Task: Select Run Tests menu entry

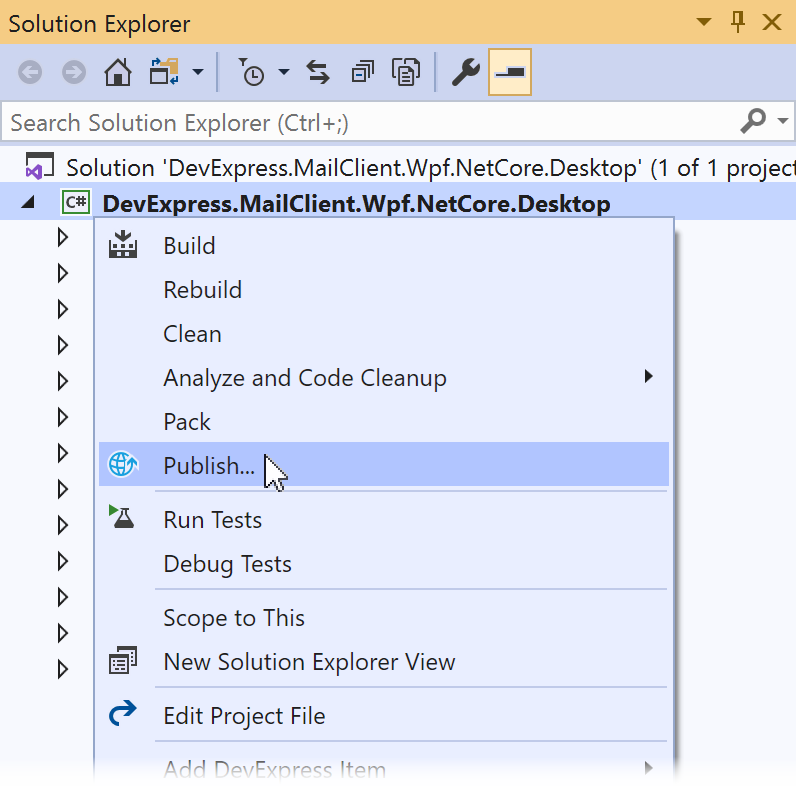Action: 384,520
